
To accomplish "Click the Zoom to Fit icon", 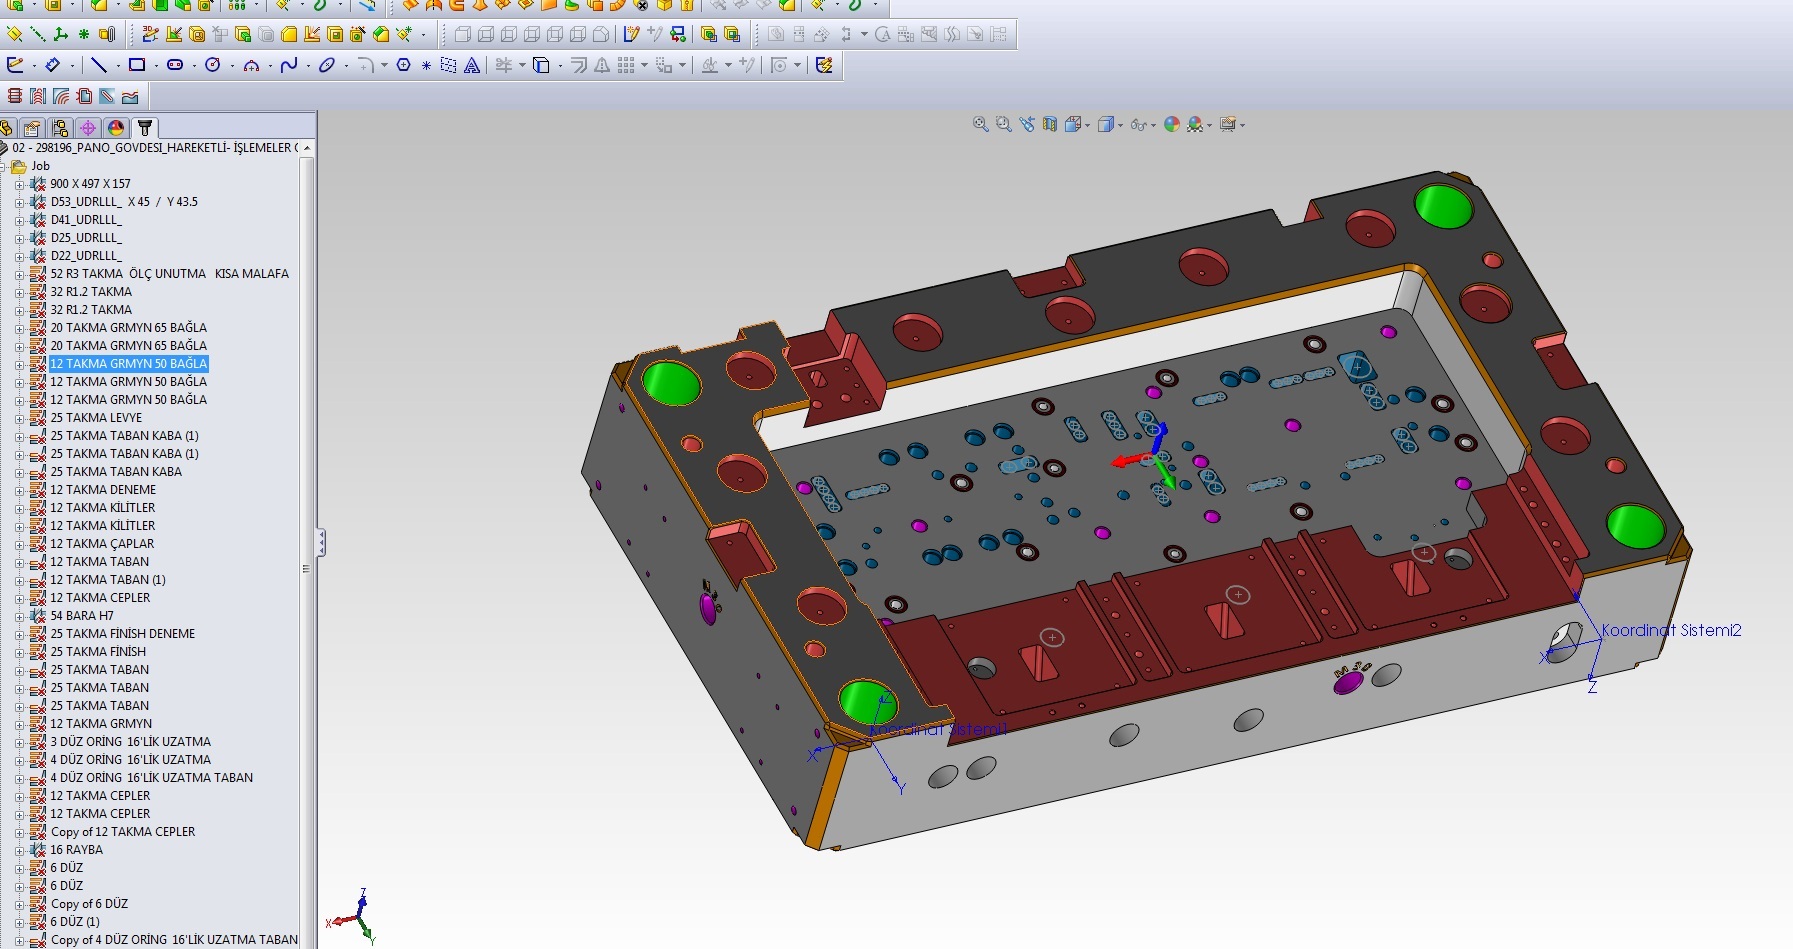I will tap(980, 125).
